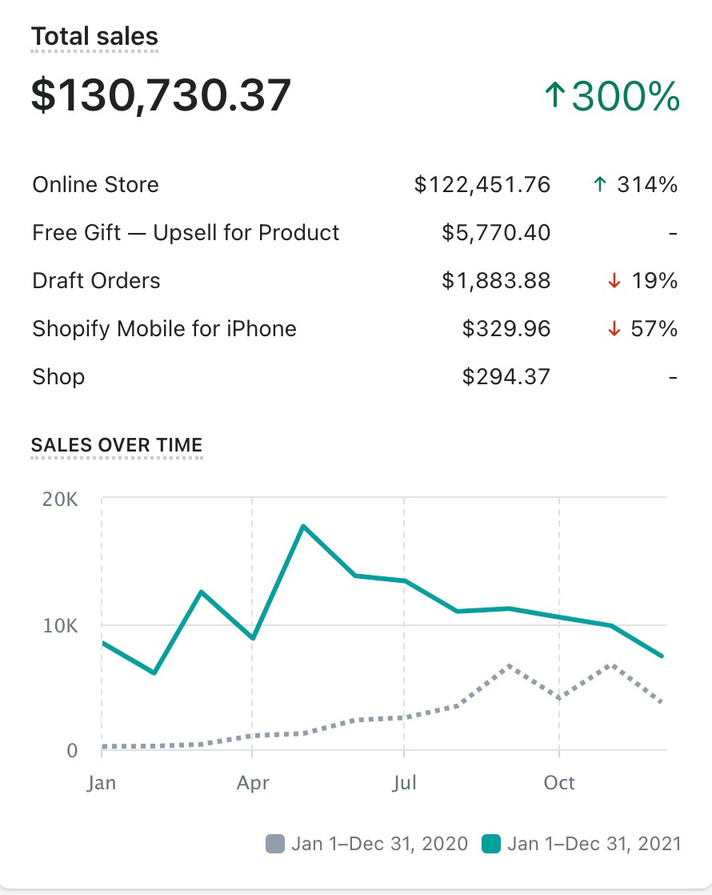Viewport: 712px width, 895px height.
Task: Click the red down arrow beside 19%
Action: (x=614, y=281)
